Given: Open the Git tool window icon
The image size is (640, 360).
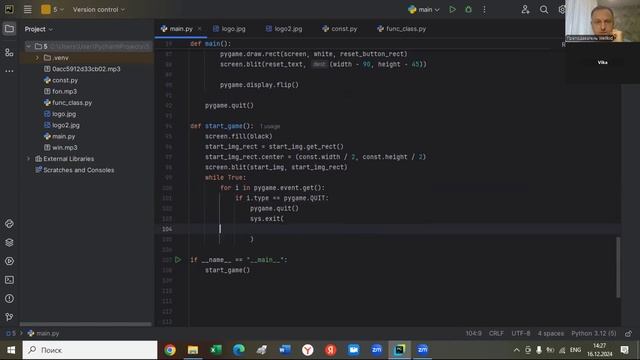Looking at the screenshot, I should tap(9, 317).
